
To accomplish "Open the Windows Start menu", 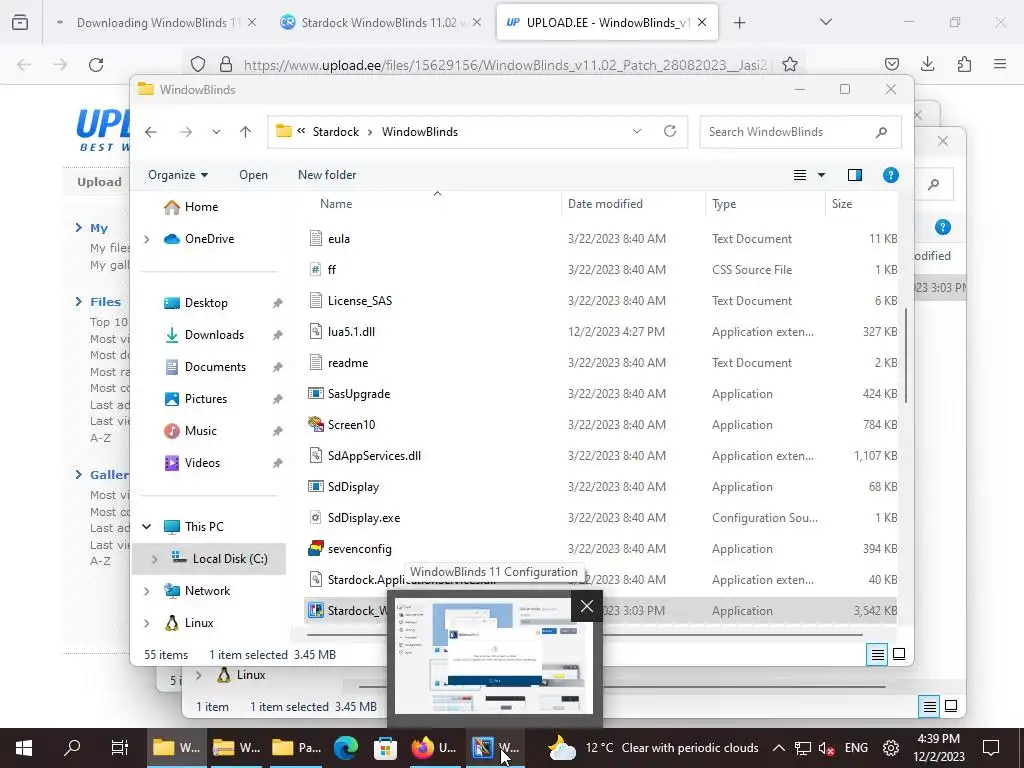I will pyautogui.click(x=24, y=748).
